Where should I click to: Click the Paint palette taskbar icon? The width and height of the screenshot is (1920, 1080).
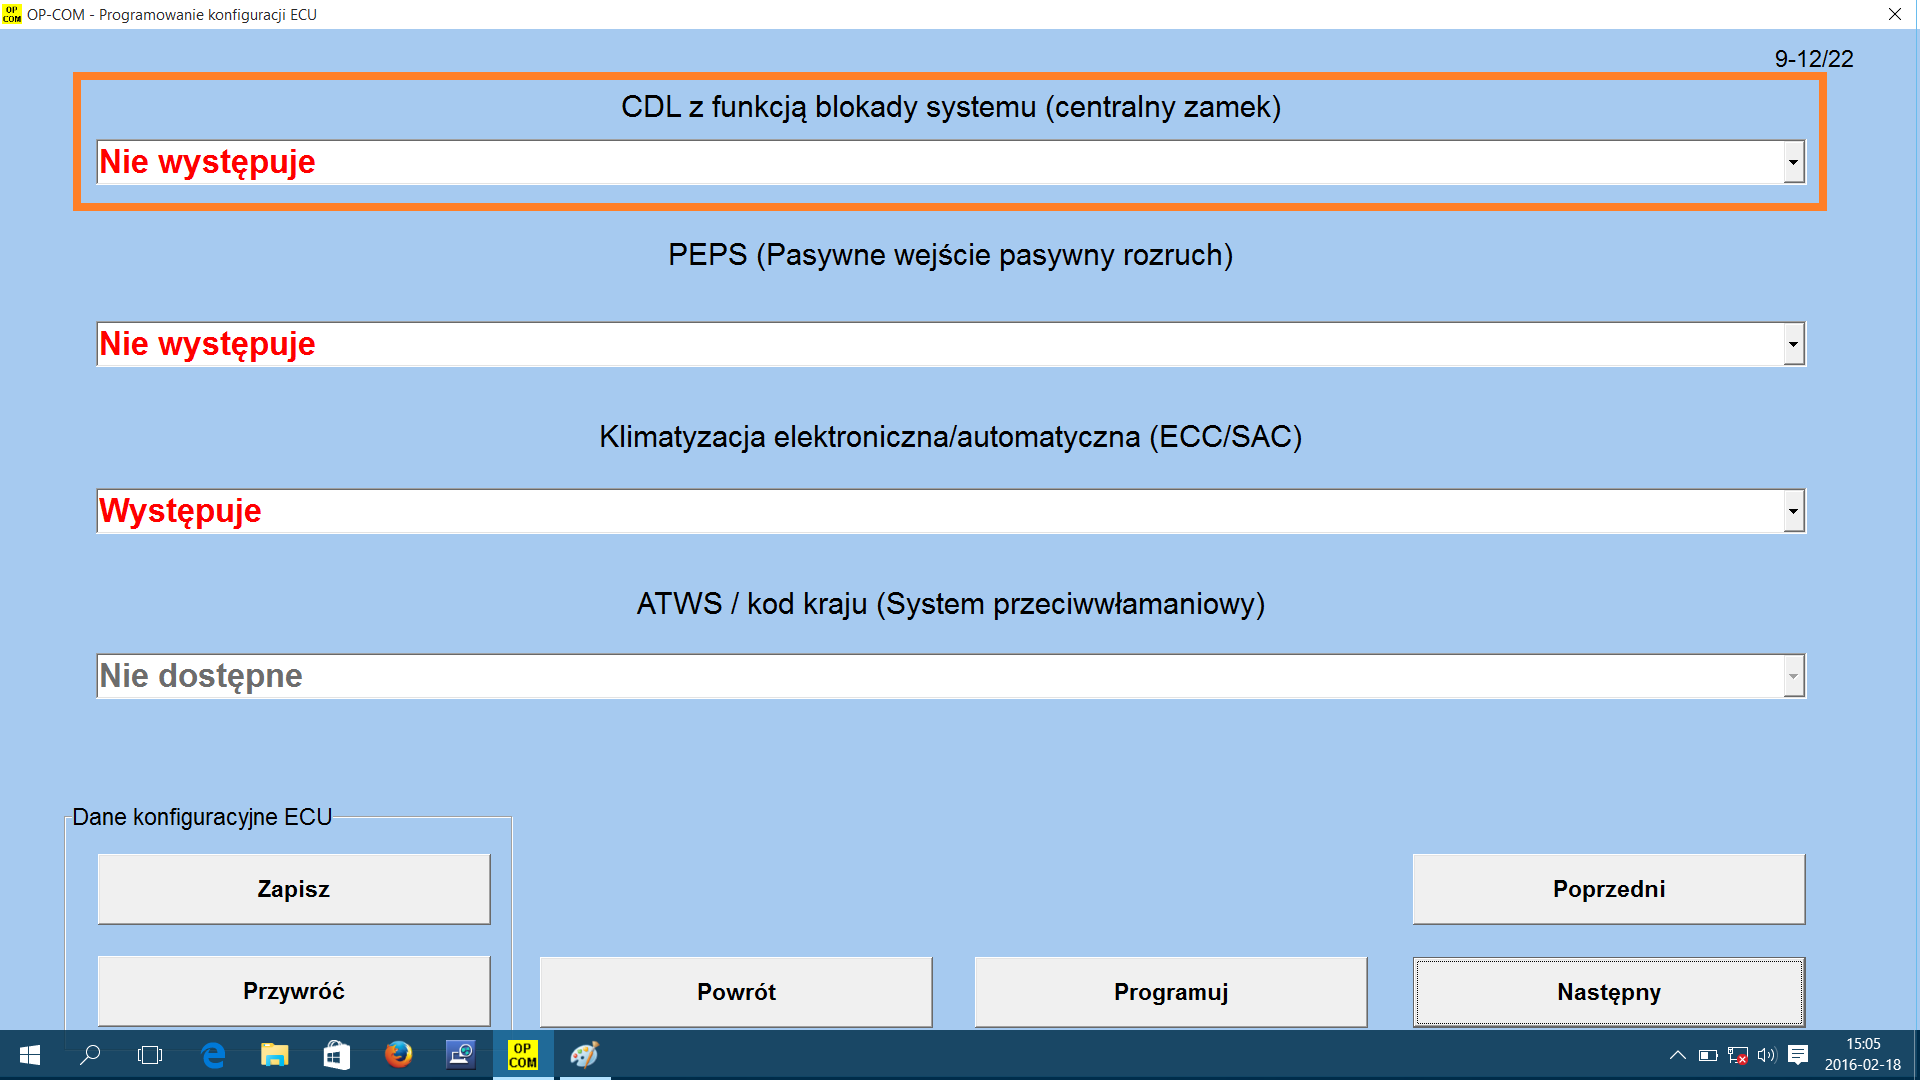click(584, 1055)
